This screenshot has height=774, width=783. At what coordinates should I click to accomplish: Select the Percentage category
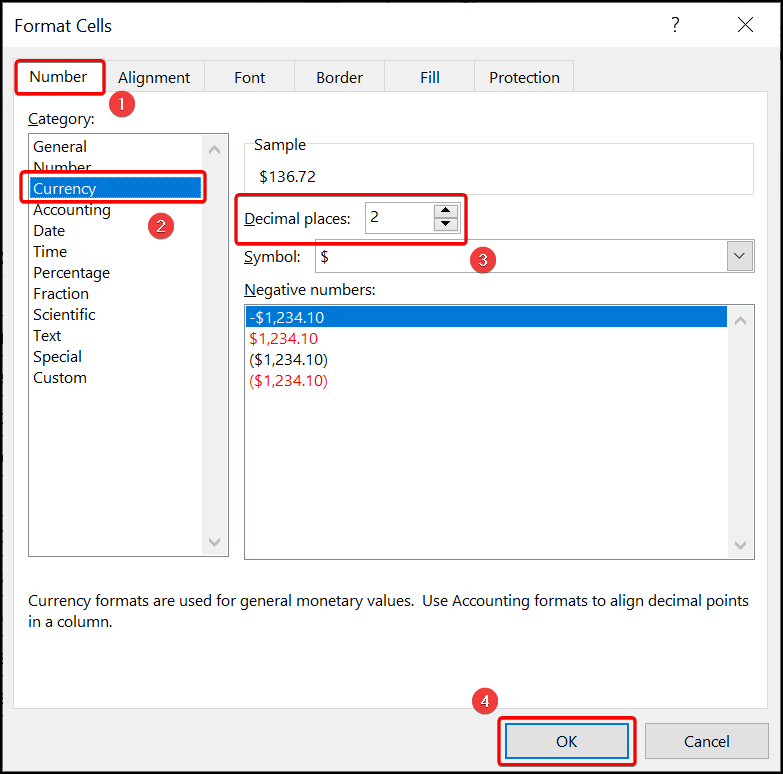(x=72, y=273)
